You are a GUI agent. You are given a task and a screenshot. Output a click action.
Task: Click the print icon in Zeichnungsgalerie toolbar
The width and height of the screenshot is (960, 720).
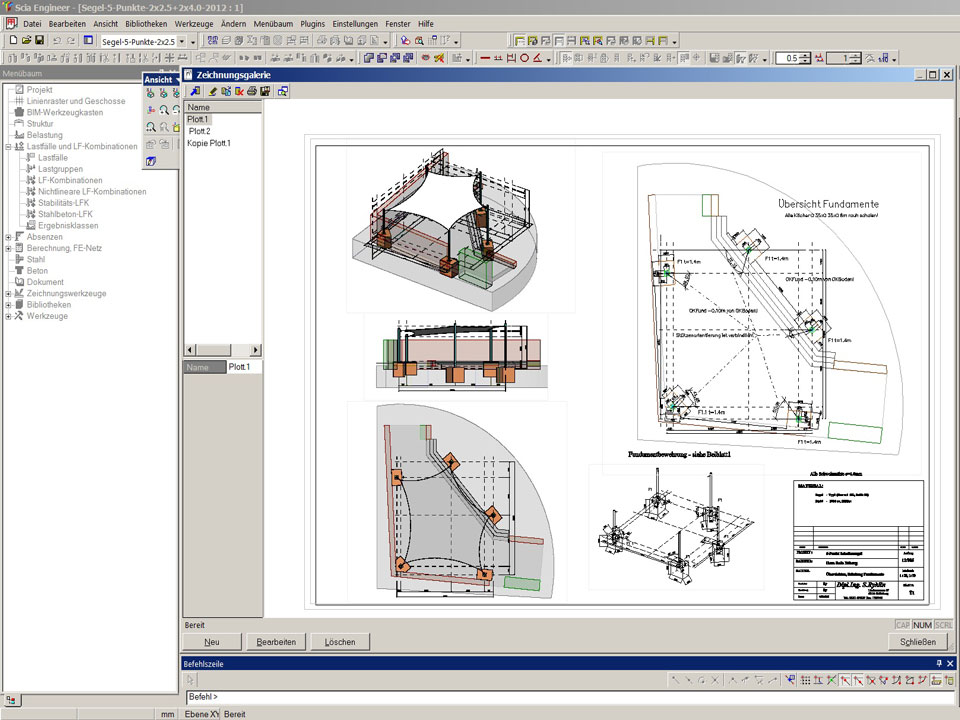tap(252, 91)
